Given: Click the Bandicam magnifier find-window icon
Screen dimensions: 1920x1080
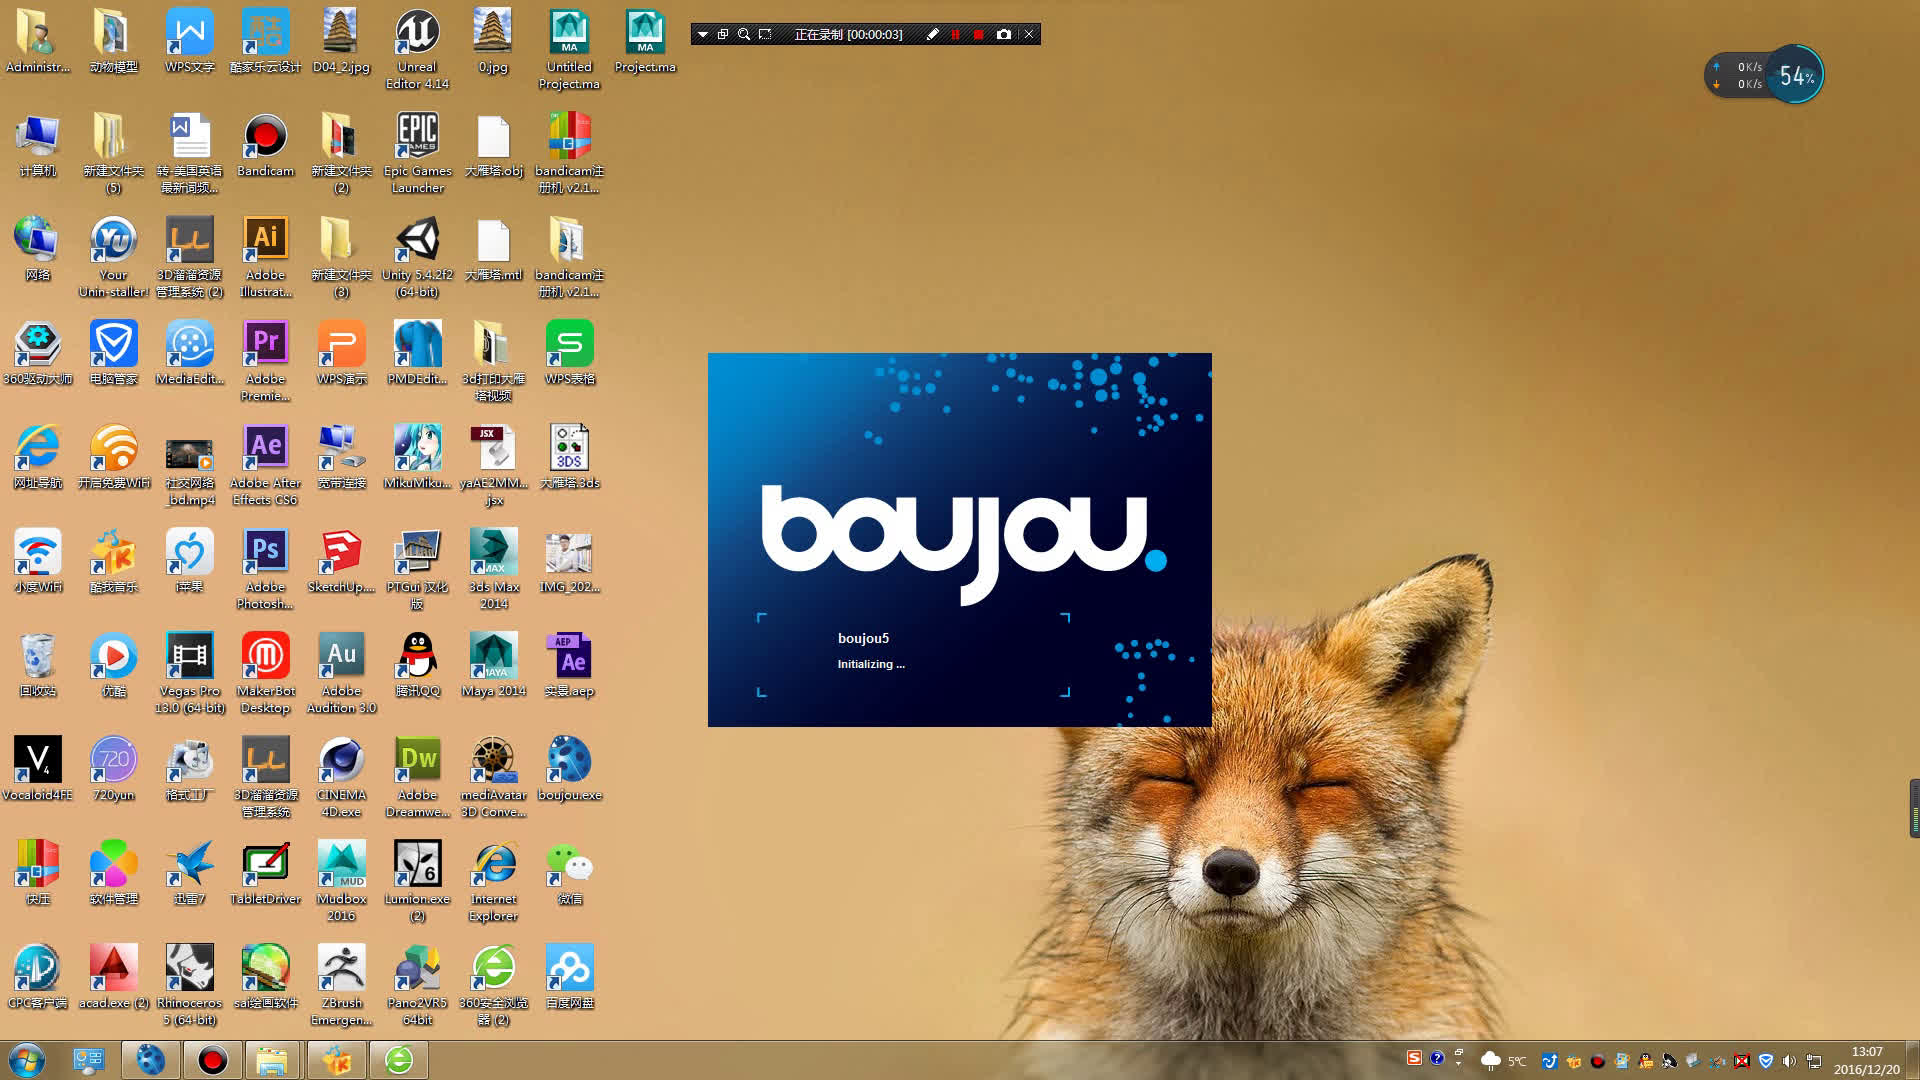Looking at the screenshot, I should tap(744, 34).
